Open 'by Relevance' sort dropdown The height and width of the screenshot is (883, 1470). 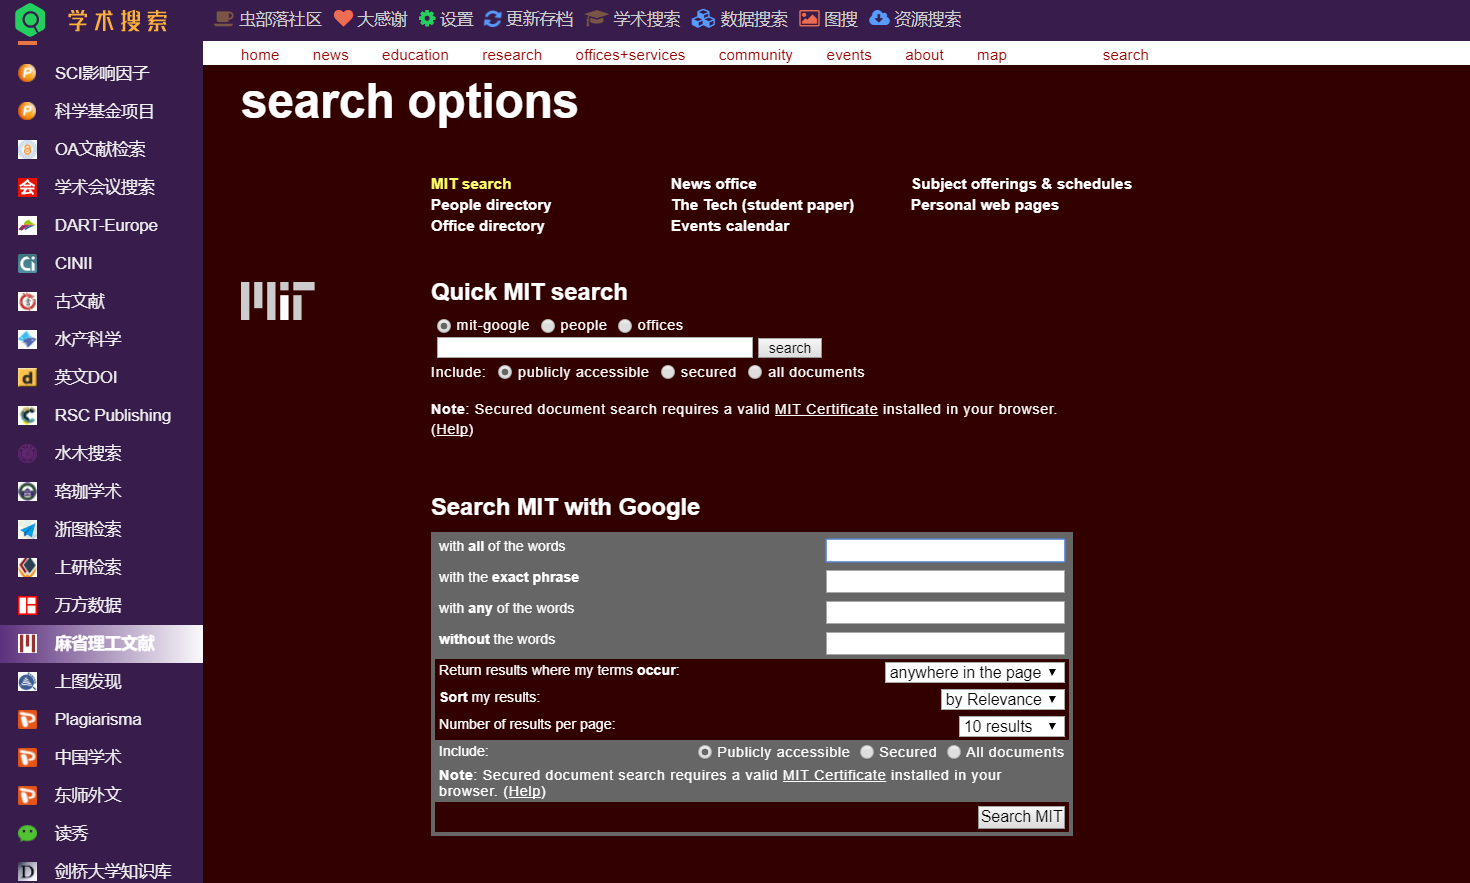(x=1003, y=700)
